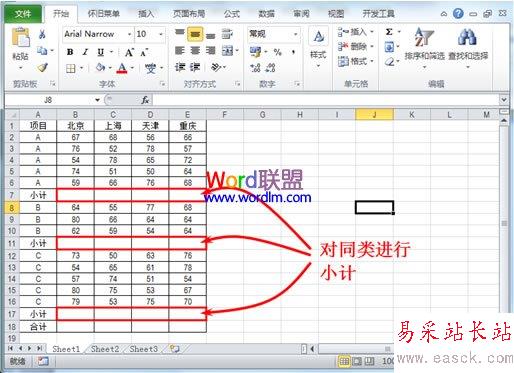
Task: Click the phonetic guide 文 icon
Action: 150,68
